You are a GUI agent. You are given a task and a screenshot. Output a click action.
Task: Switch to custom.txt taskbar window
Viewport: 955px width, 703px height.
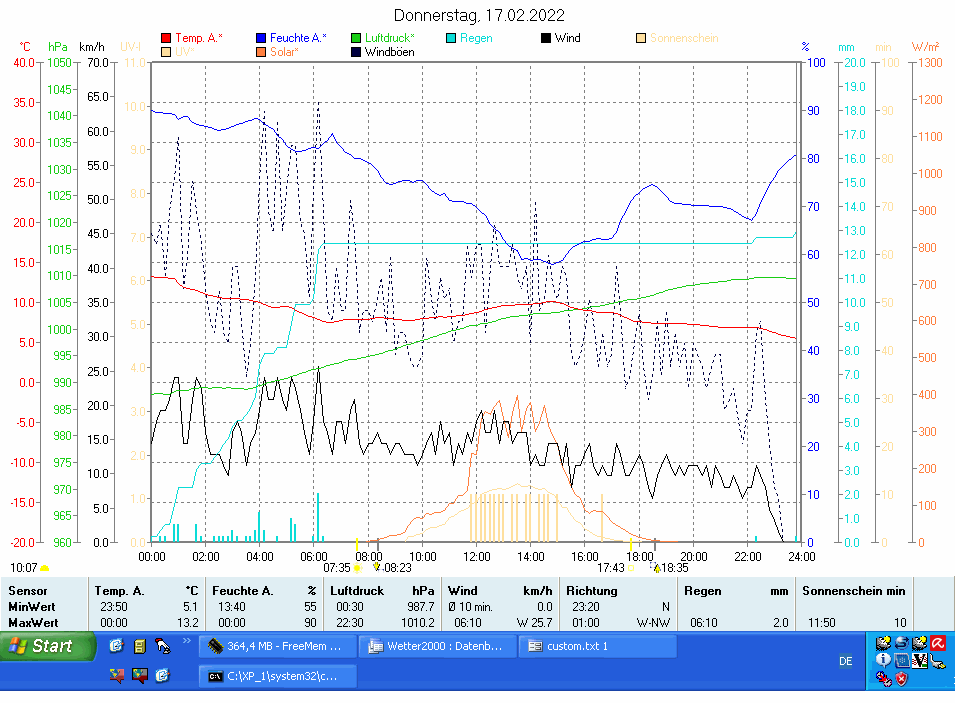point(596,646)
